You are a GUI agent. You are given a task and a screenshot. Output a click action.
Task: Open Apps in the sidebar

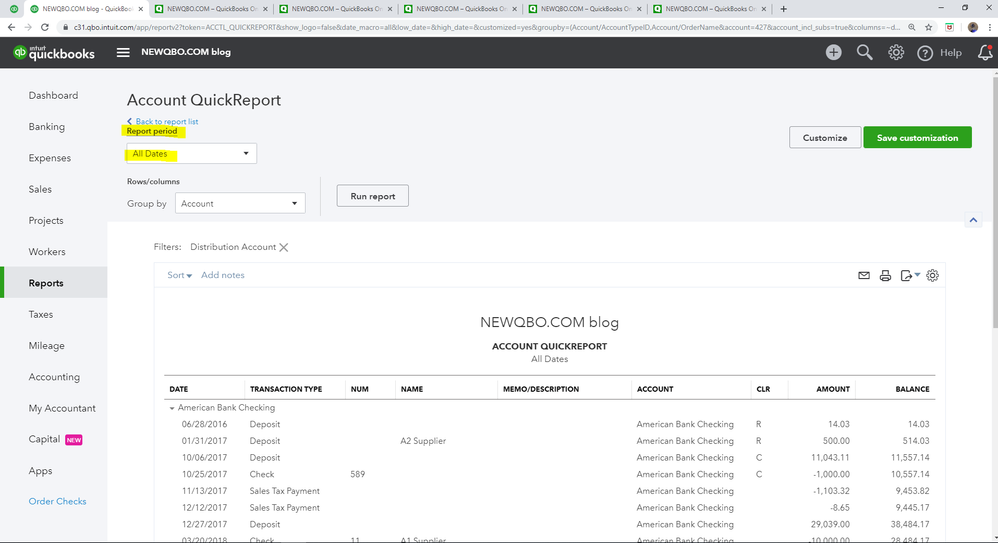(40, 471)
